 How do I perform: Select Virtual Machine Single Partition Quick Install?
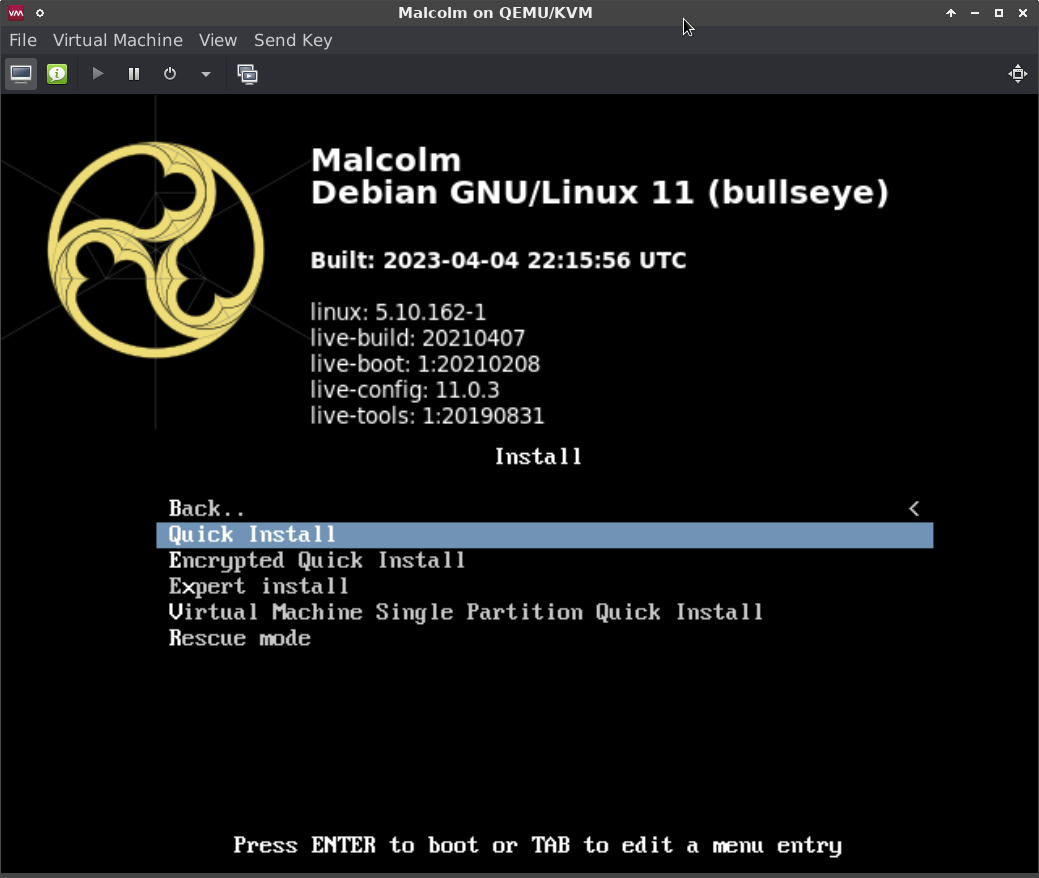coord(545,612)
